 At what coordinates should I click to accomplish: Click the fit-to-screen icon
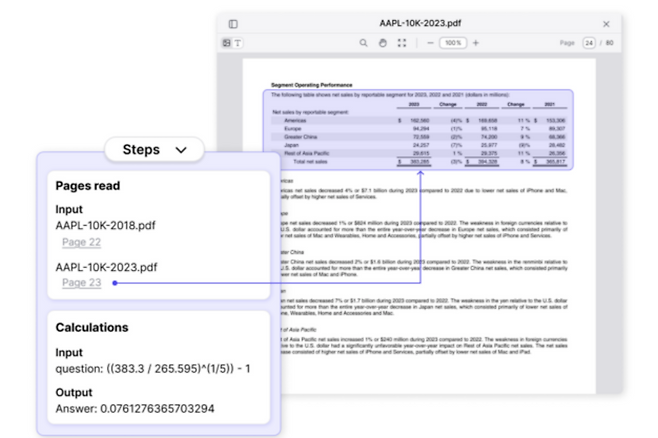(402, 44)
